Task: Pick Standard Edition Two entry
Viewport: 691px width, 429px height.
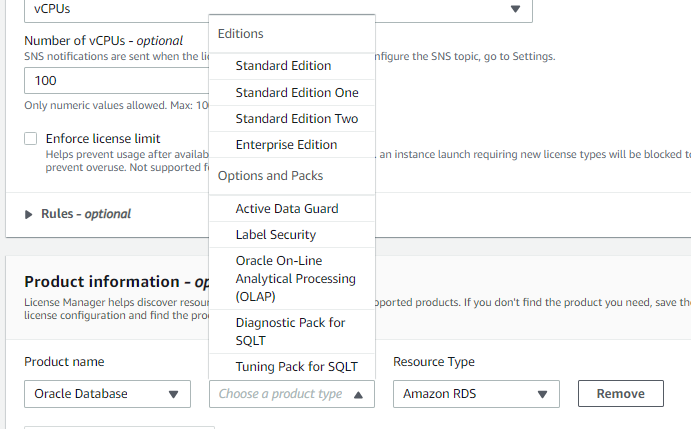Action: [x=292, y=119]
